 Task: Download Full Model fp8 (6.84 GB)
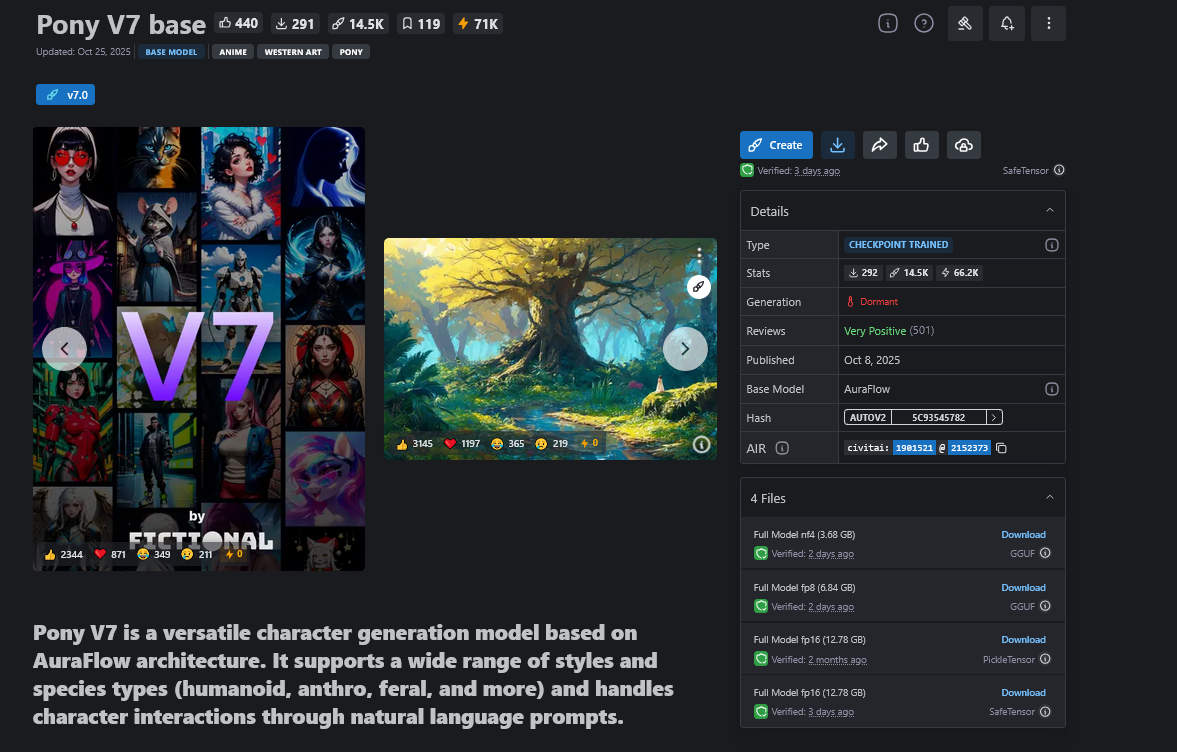pyautogui.click(x=1023, y=588)
